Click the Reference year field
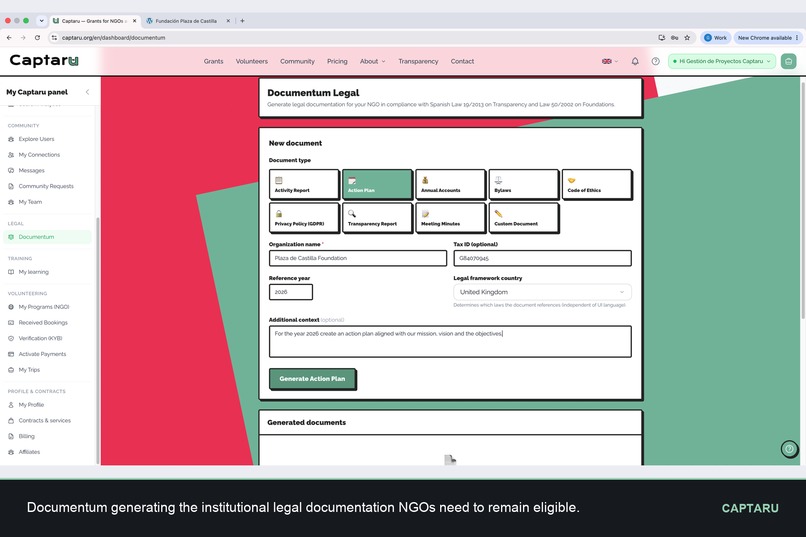 coord(290,292)
